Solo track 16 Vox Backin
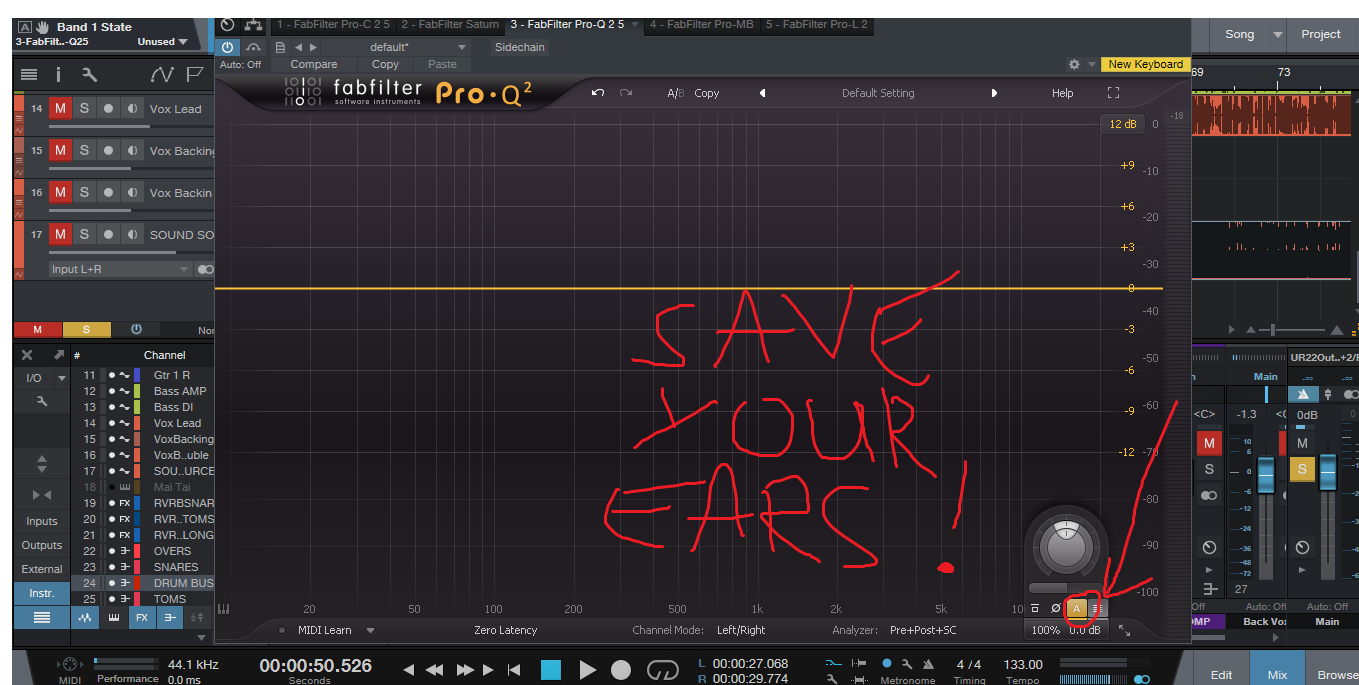This screenshot has height=685, width=1359. tap(84, 192)
